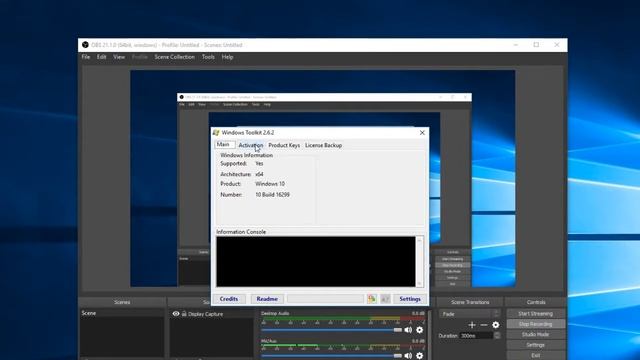Click Stop Recording in OBS Controls
The width and height of the screenshot is (640, 360).
(536, 324)
